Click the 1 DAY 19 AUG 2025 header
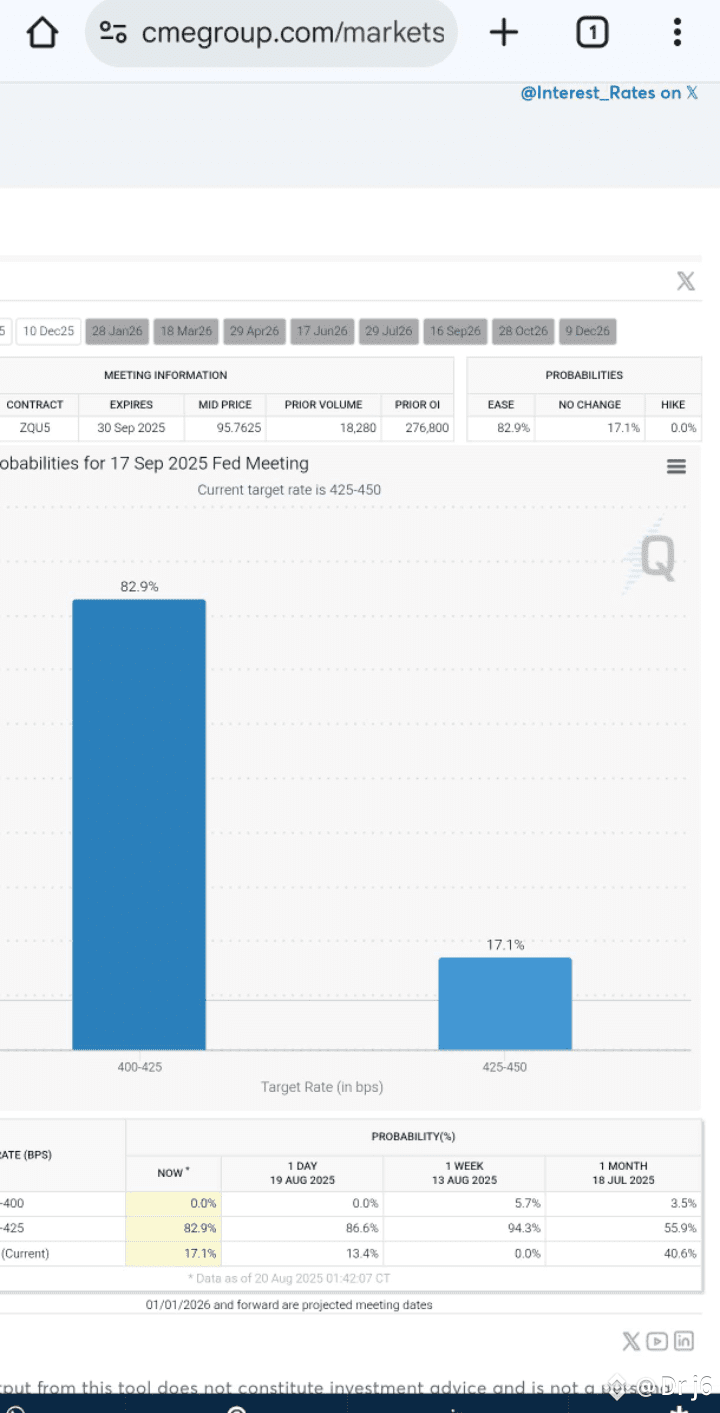 click(302, 1173)
